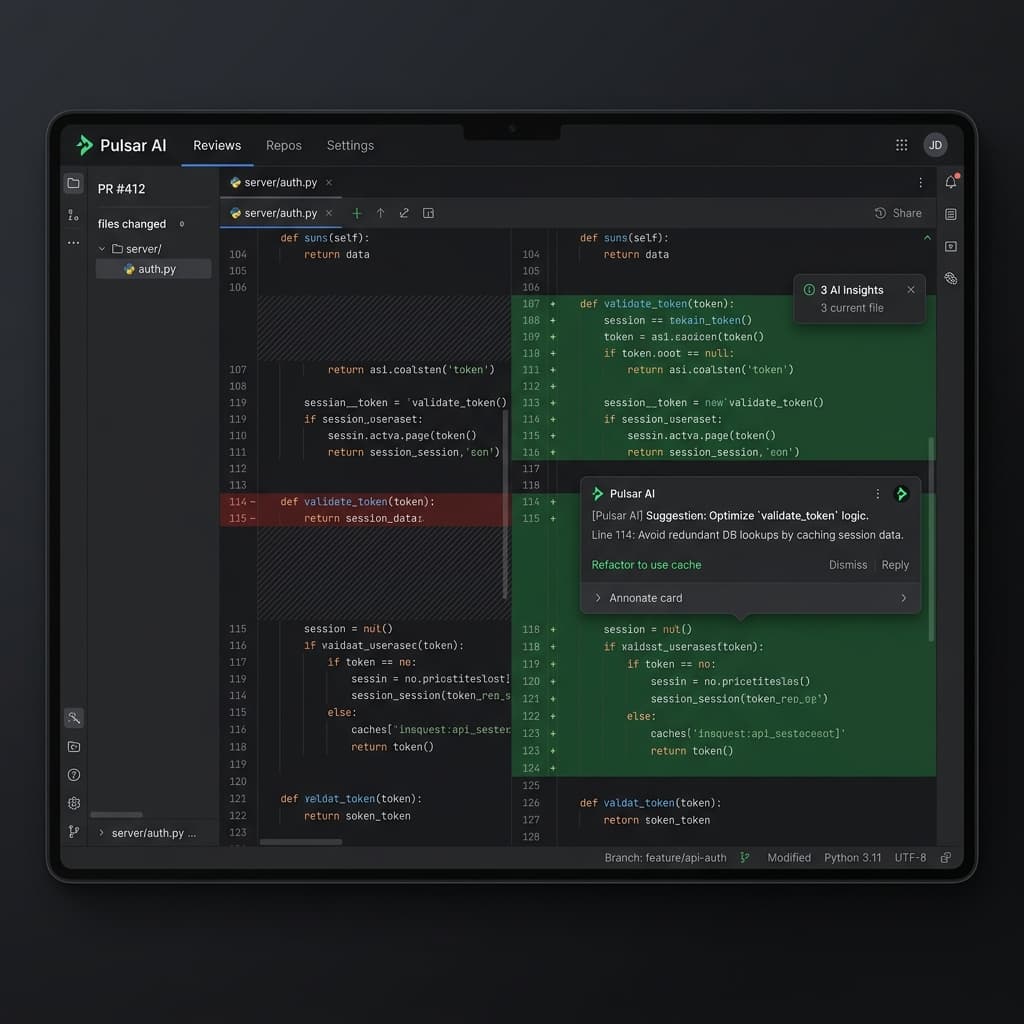Open the AI insights icon in right sidebar
1024x1024 pixels.
pos(951,278)
